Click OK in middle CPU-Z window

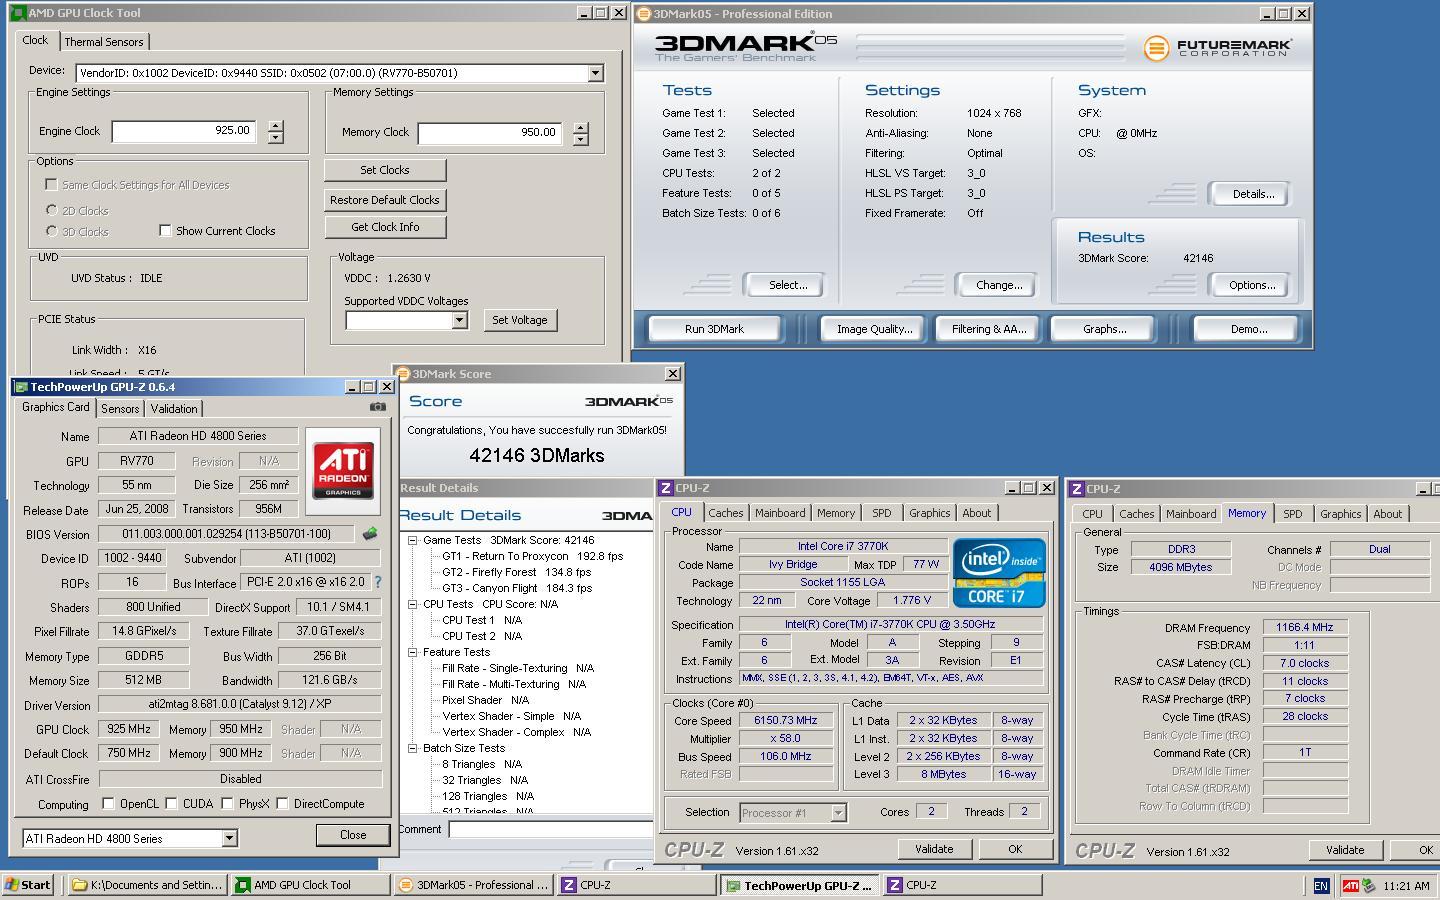[1015, 849]
